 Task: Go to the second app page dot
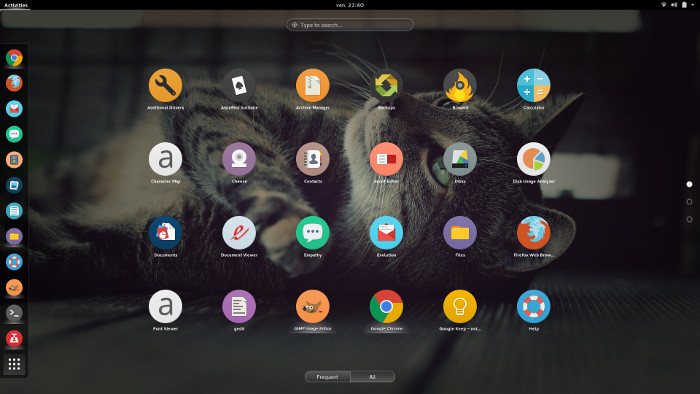click(x=689, y=202)
